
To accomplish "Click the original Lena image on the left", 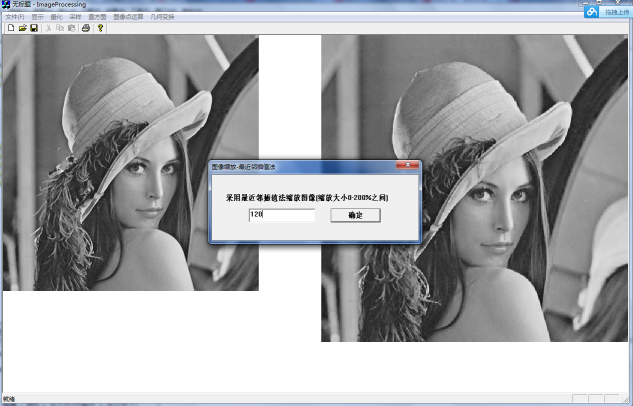I will pyautogui.click(x=130, y=163).
